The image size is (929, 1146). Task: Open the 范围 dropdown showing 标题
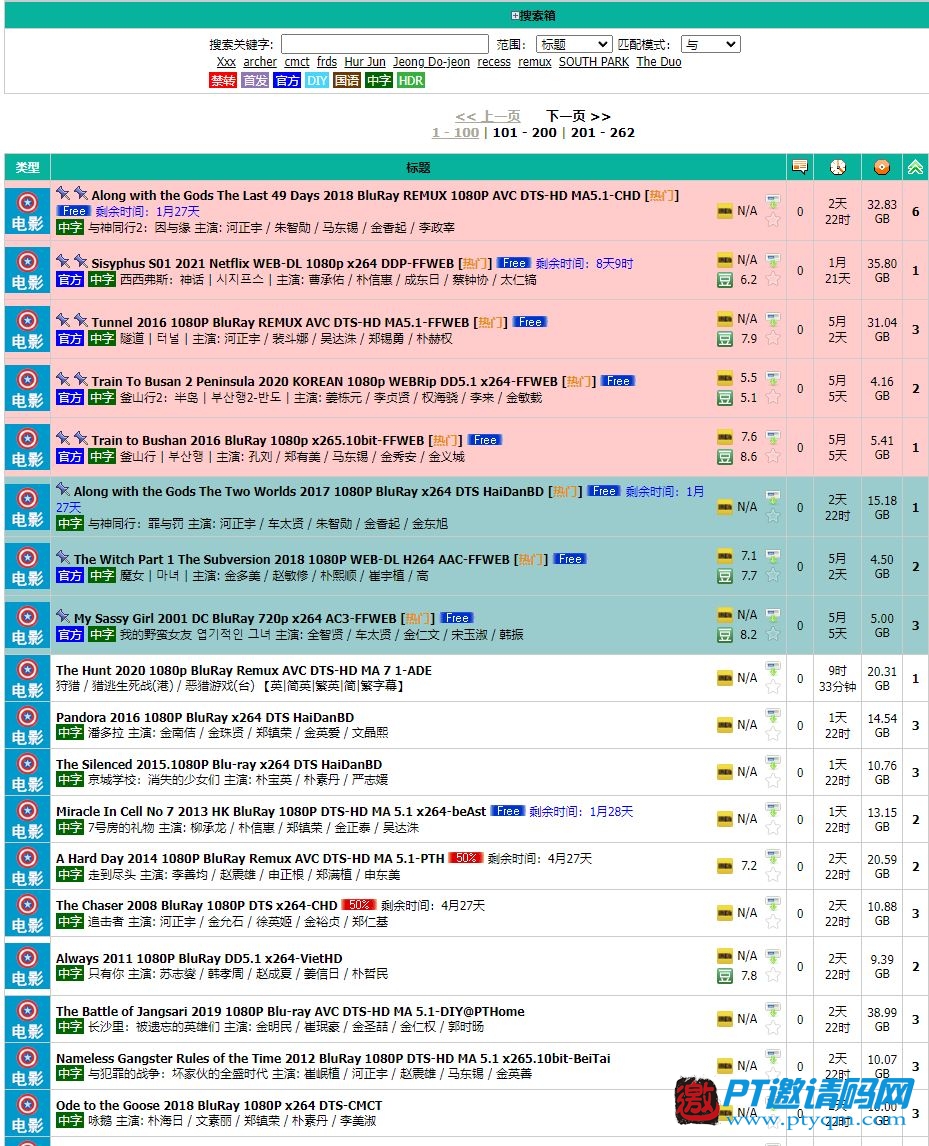pos(574,44)
